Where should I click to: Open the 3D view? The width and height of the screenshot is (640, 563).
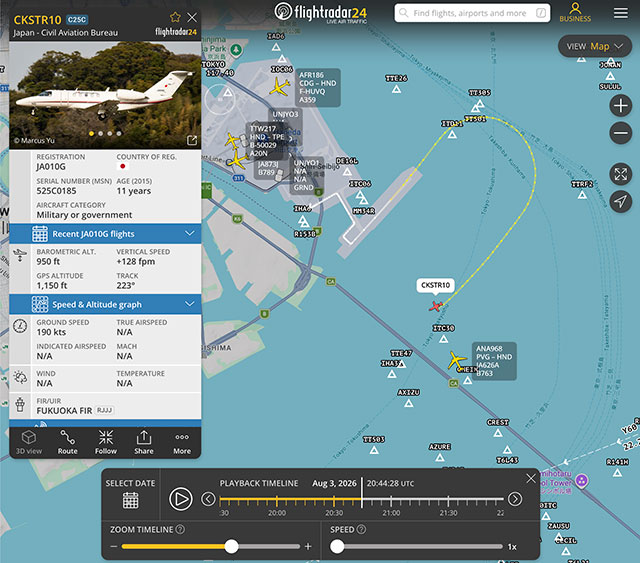click(x=29, y=442)
